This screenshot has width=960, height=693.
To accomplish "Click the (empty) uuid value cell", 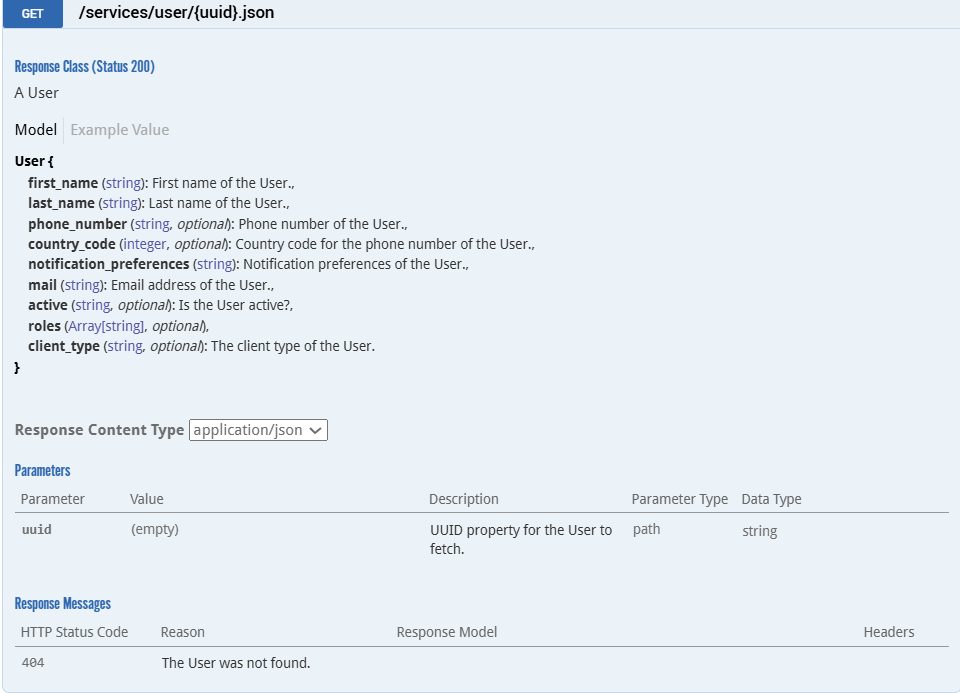I will coord(155,530).
